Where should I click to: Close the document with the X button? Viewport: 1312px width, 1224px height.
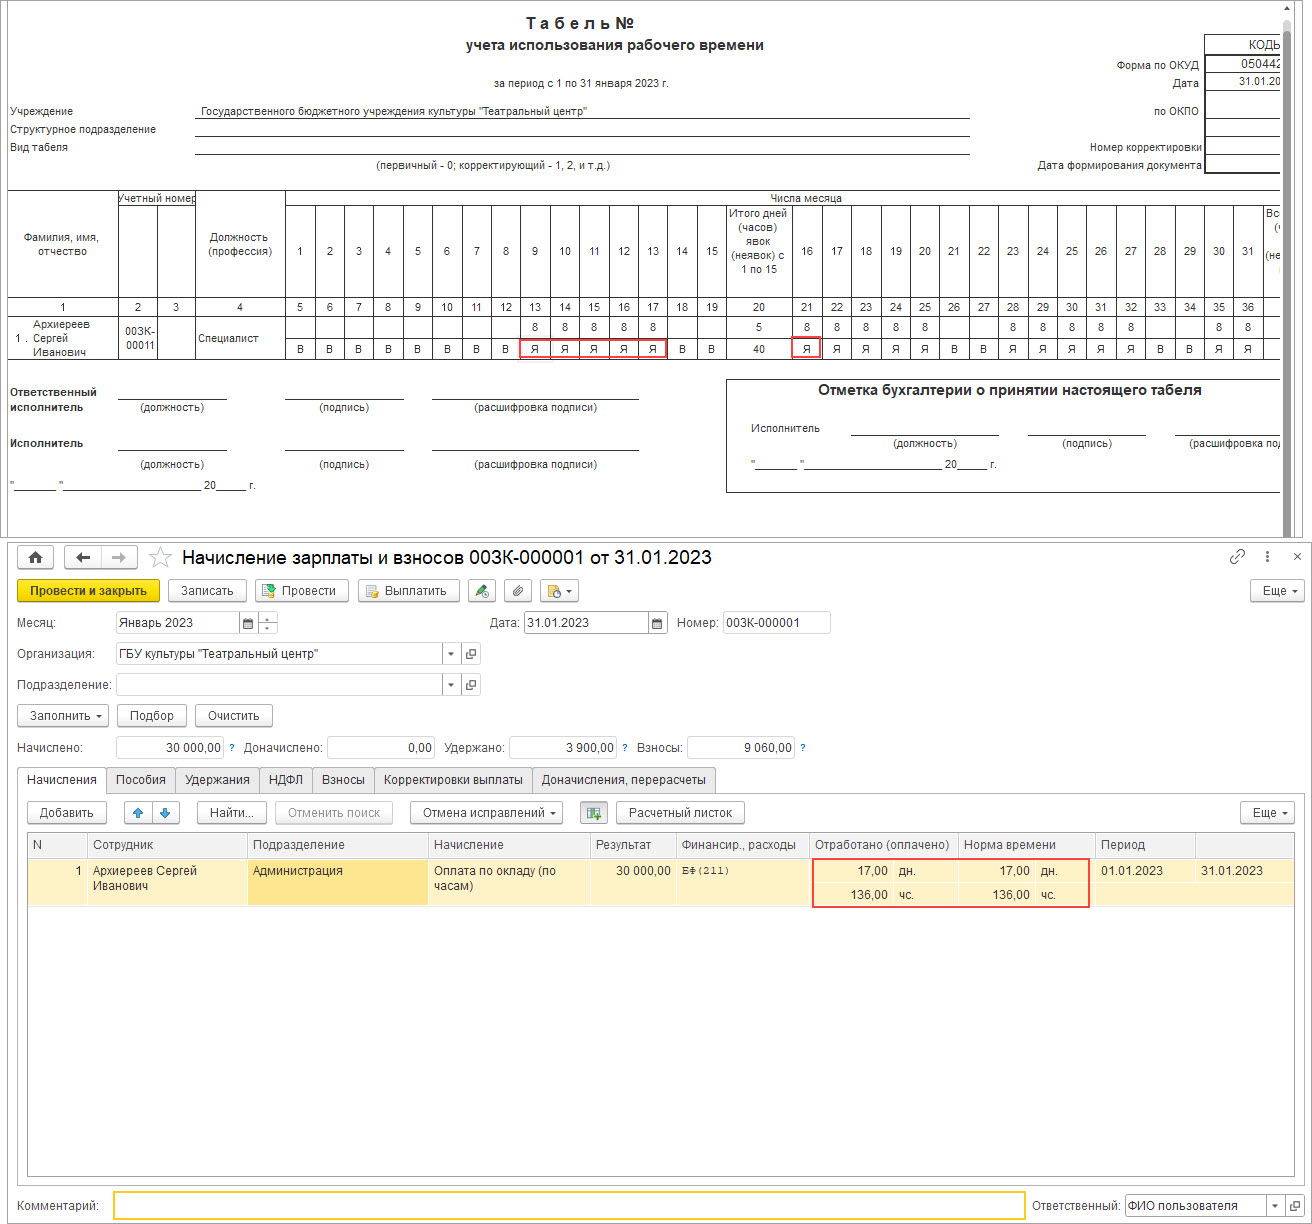(x=1297, y=557)
